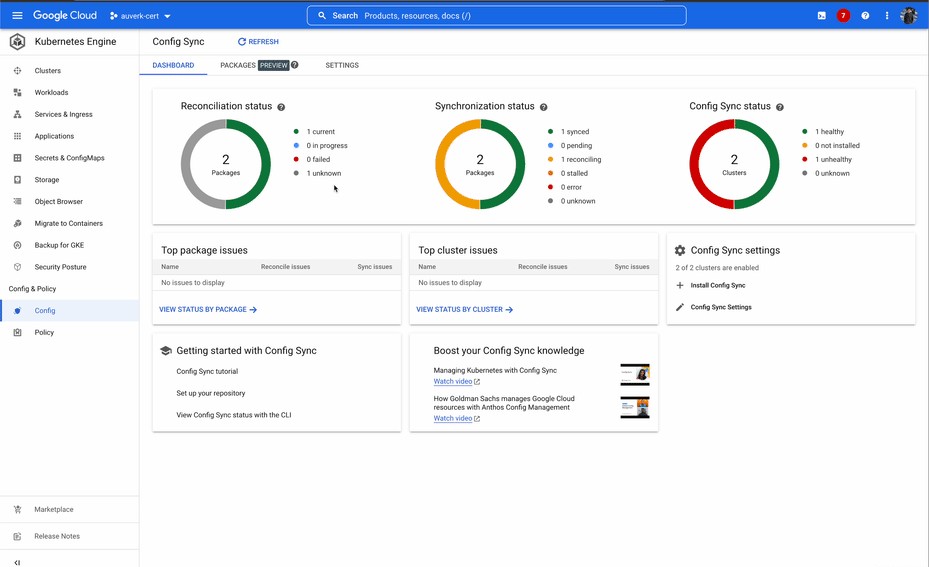Select the Config sidebar entry

tap(69, 310)
